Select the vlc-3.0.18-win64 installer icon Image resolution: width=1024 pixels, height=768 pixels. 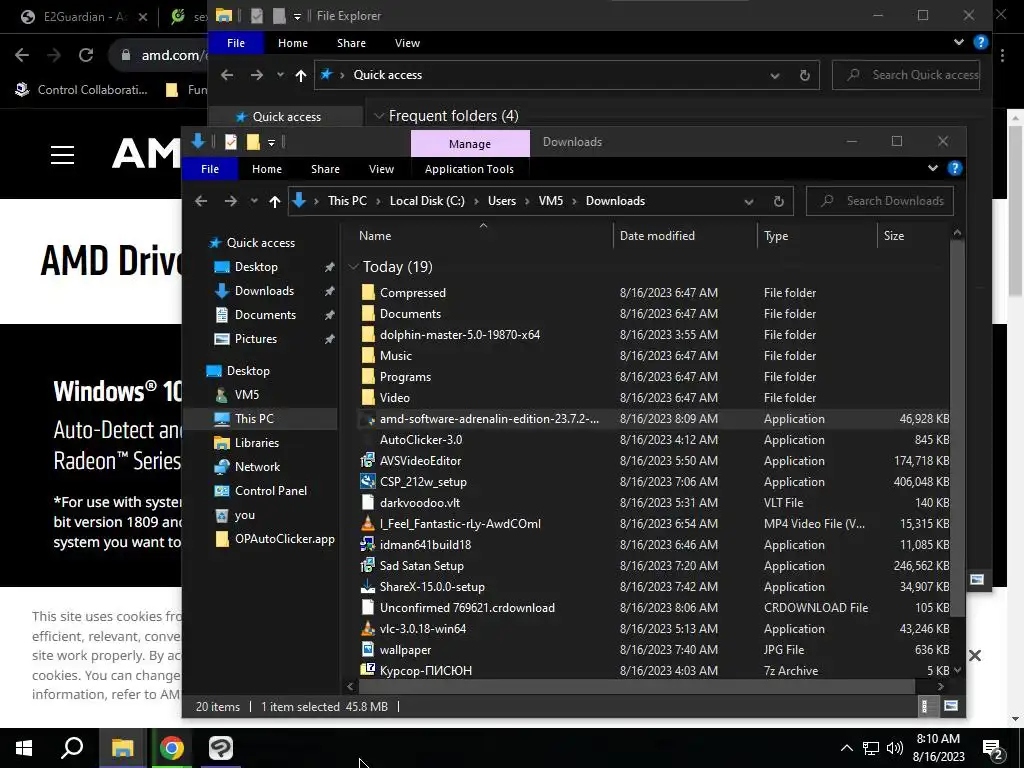368,628
